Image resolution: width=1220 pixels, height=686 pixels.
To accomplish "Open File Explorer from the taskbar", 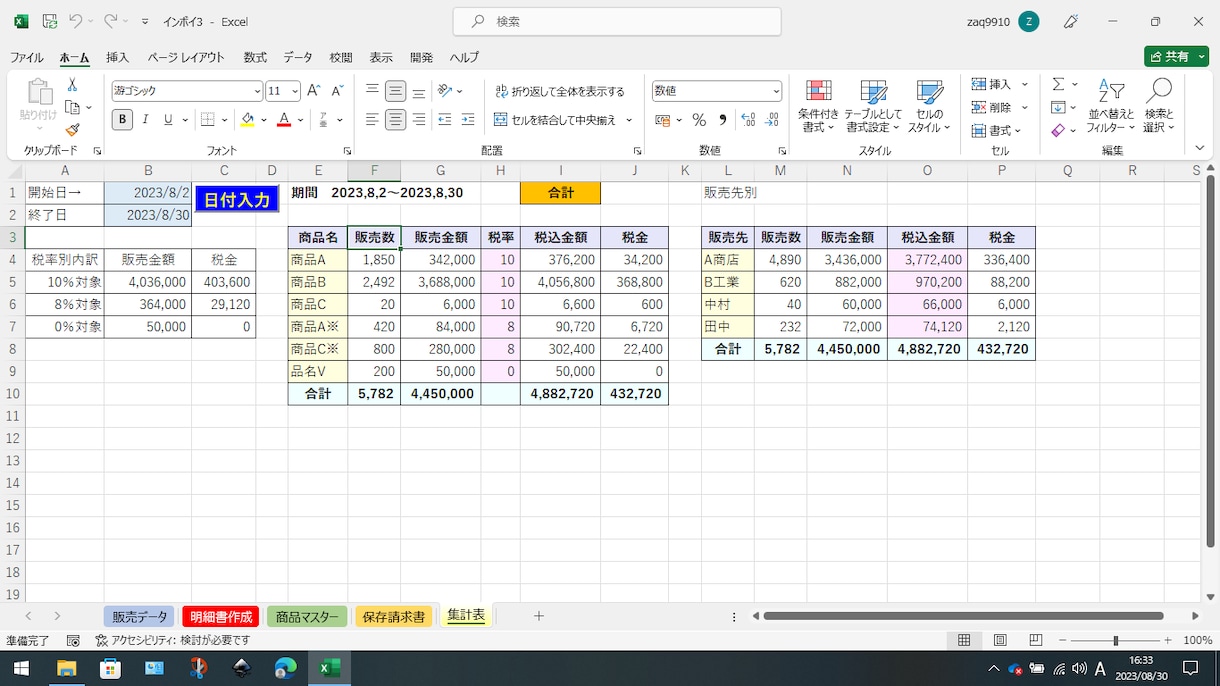I will tap(67, 668).
